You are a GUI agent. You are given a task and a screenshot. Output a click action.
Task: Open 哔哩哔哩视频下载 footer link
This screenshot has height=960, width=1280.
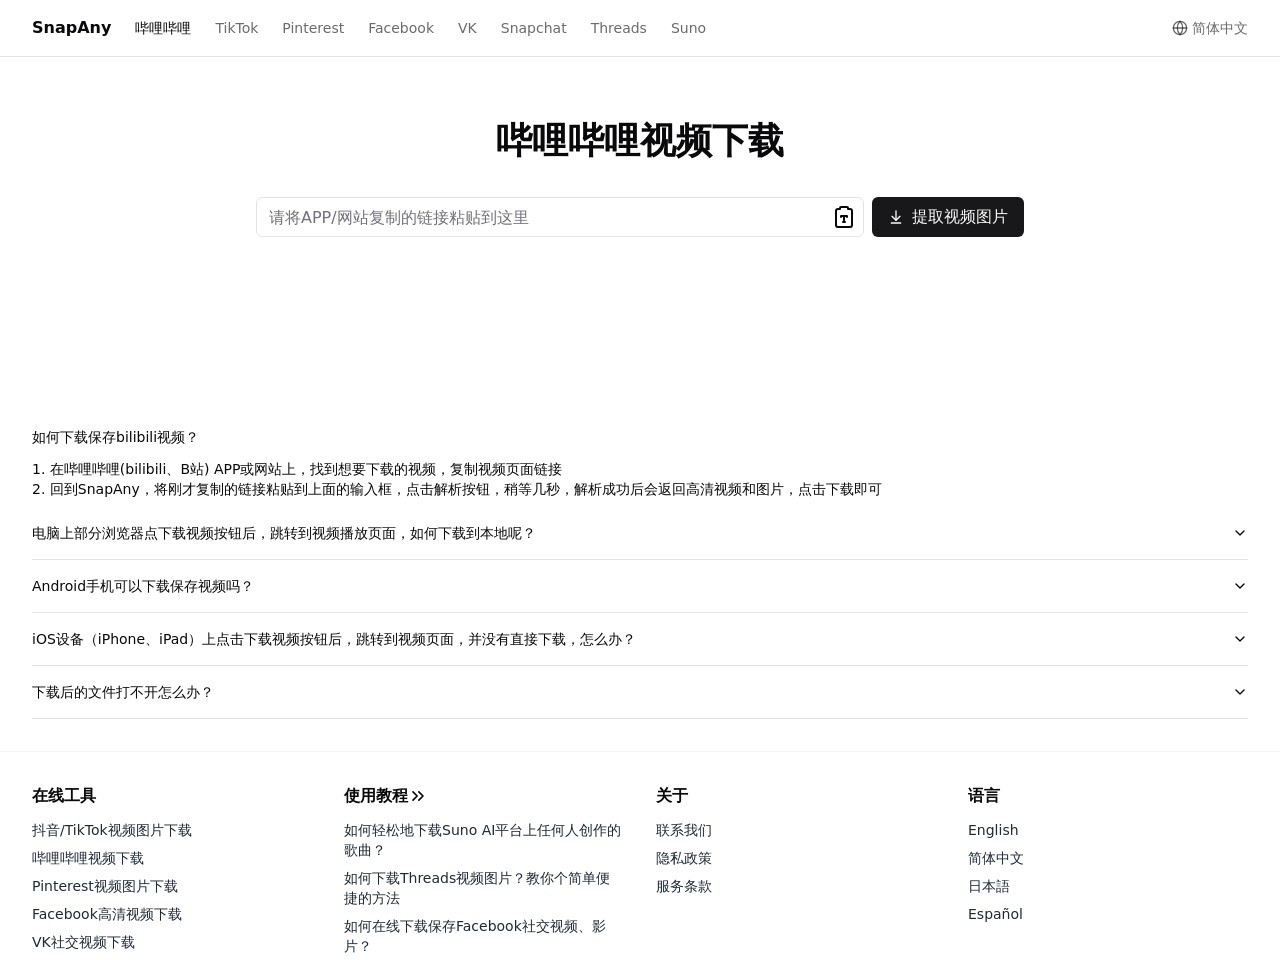[88, 858]
